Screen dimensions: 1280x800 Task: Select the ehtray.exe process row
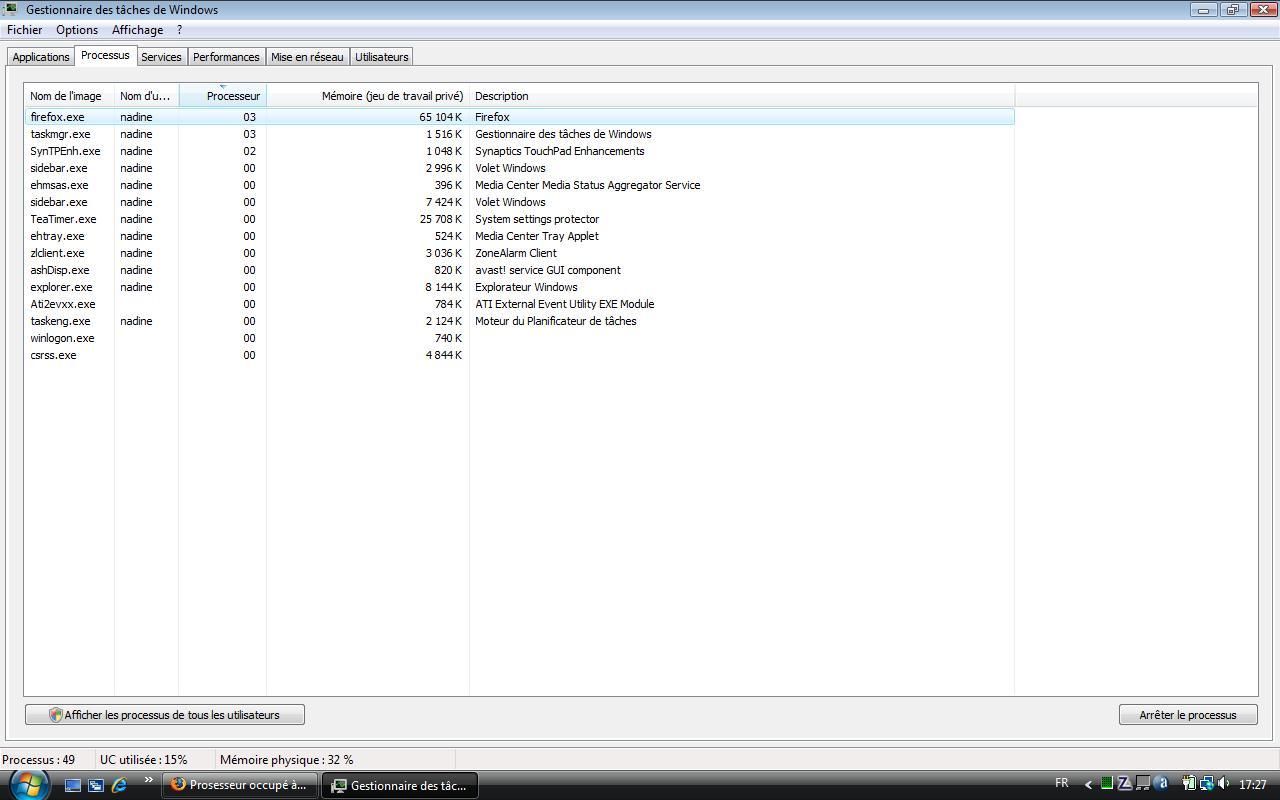coord(520,236)
